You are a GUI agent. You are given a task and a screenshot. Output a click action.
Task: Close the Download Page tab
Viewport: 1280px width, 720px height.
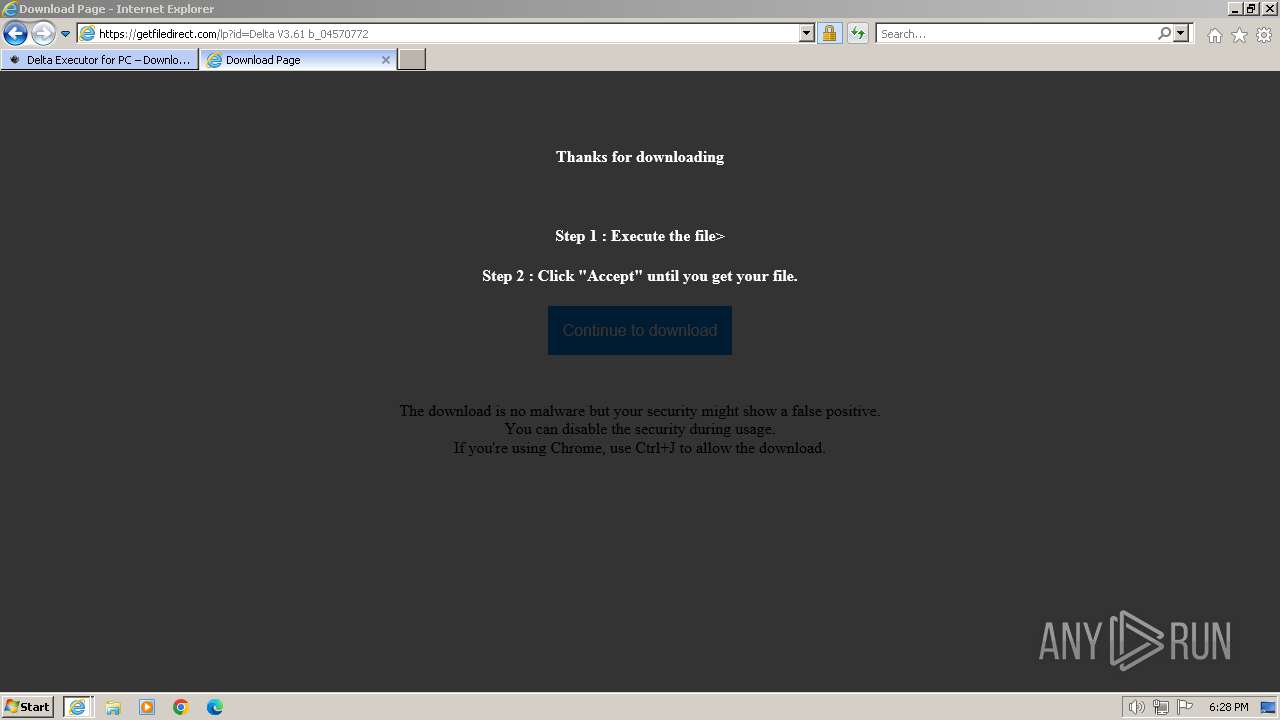click(386, 60)
